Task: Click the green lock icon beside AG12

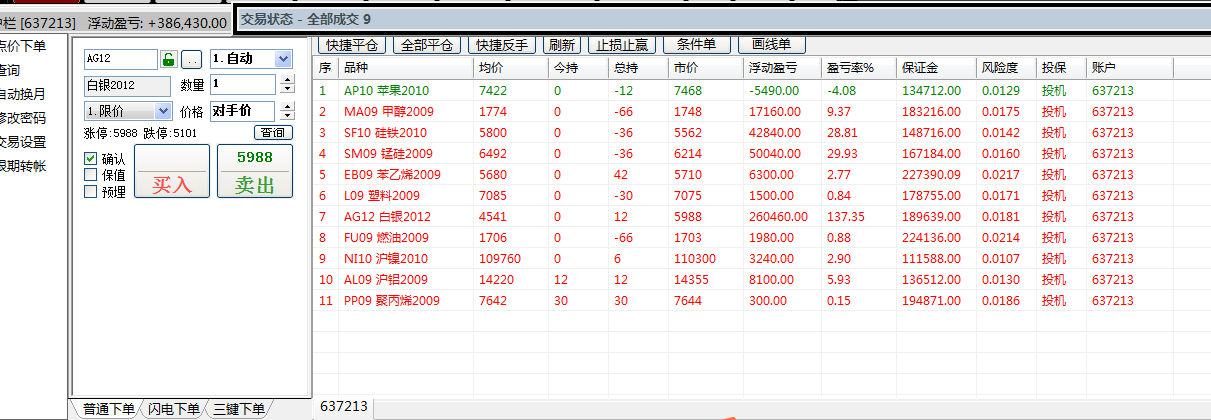Action: (x=169, y=60)
